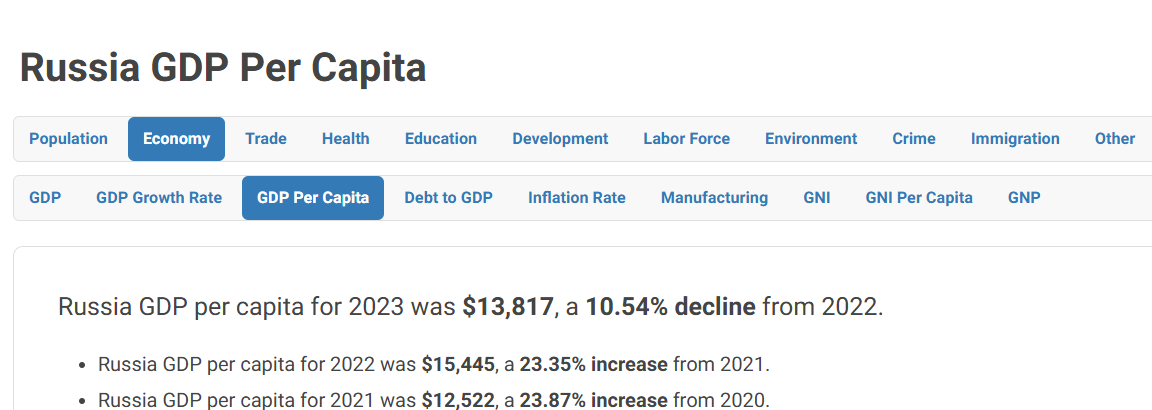Open the Population tab
Screen dimensions: 1152x410
click(68, 139)
